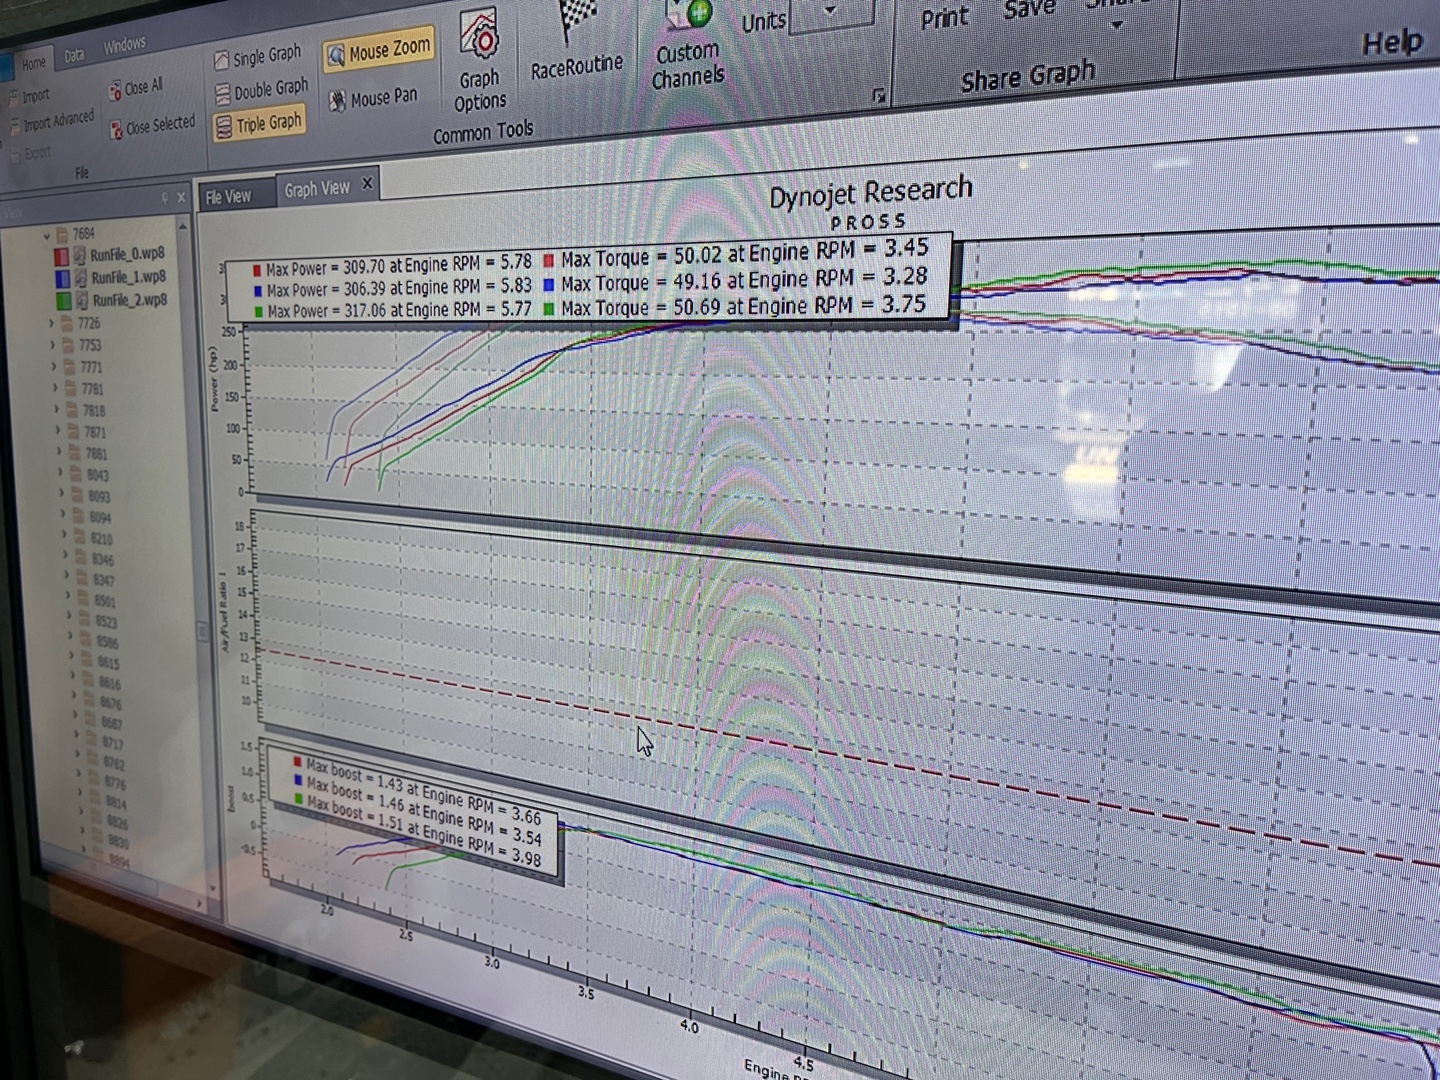Switch to Double Graph layout
The height and width of the screenshot is (1080, 1440).
point(222,95)
